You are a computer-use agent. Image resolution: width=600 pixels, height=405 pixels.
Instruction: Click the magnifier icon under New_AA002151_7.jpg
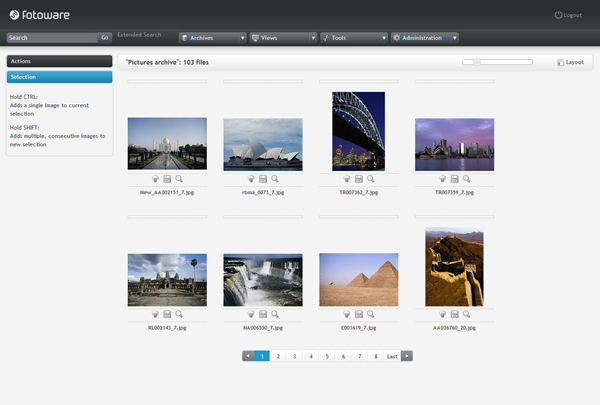click(x=179, y=179)
